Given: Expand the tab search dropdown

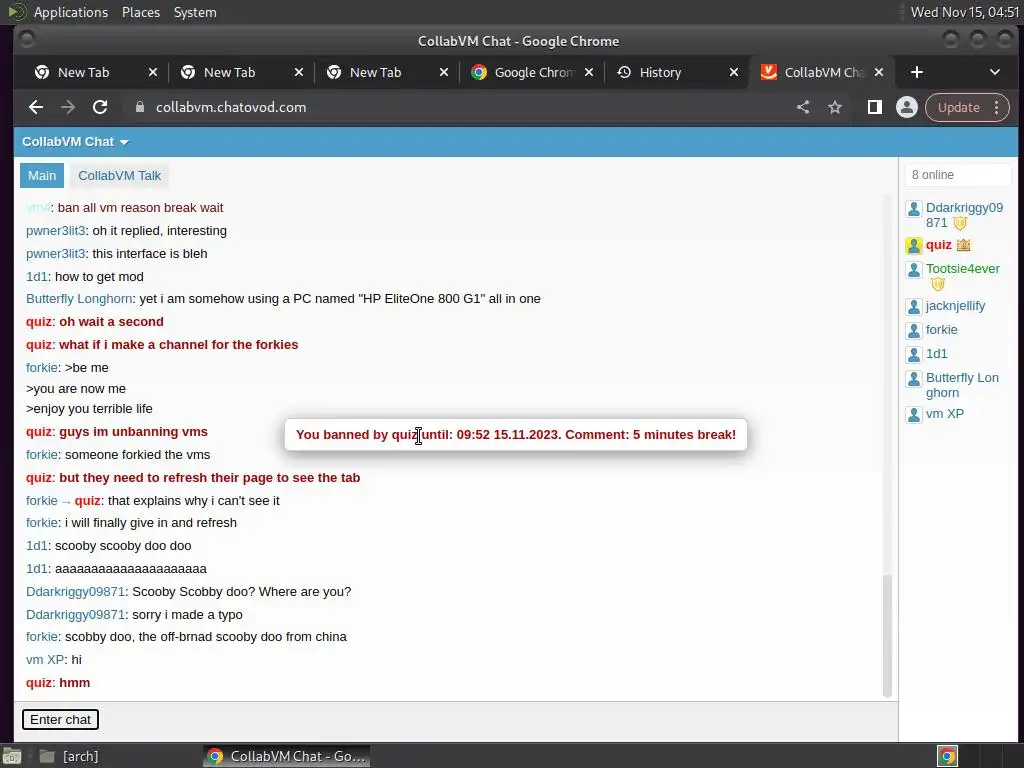Looking at the screenshot, I should pyautogui.click(x=995, y=72).
